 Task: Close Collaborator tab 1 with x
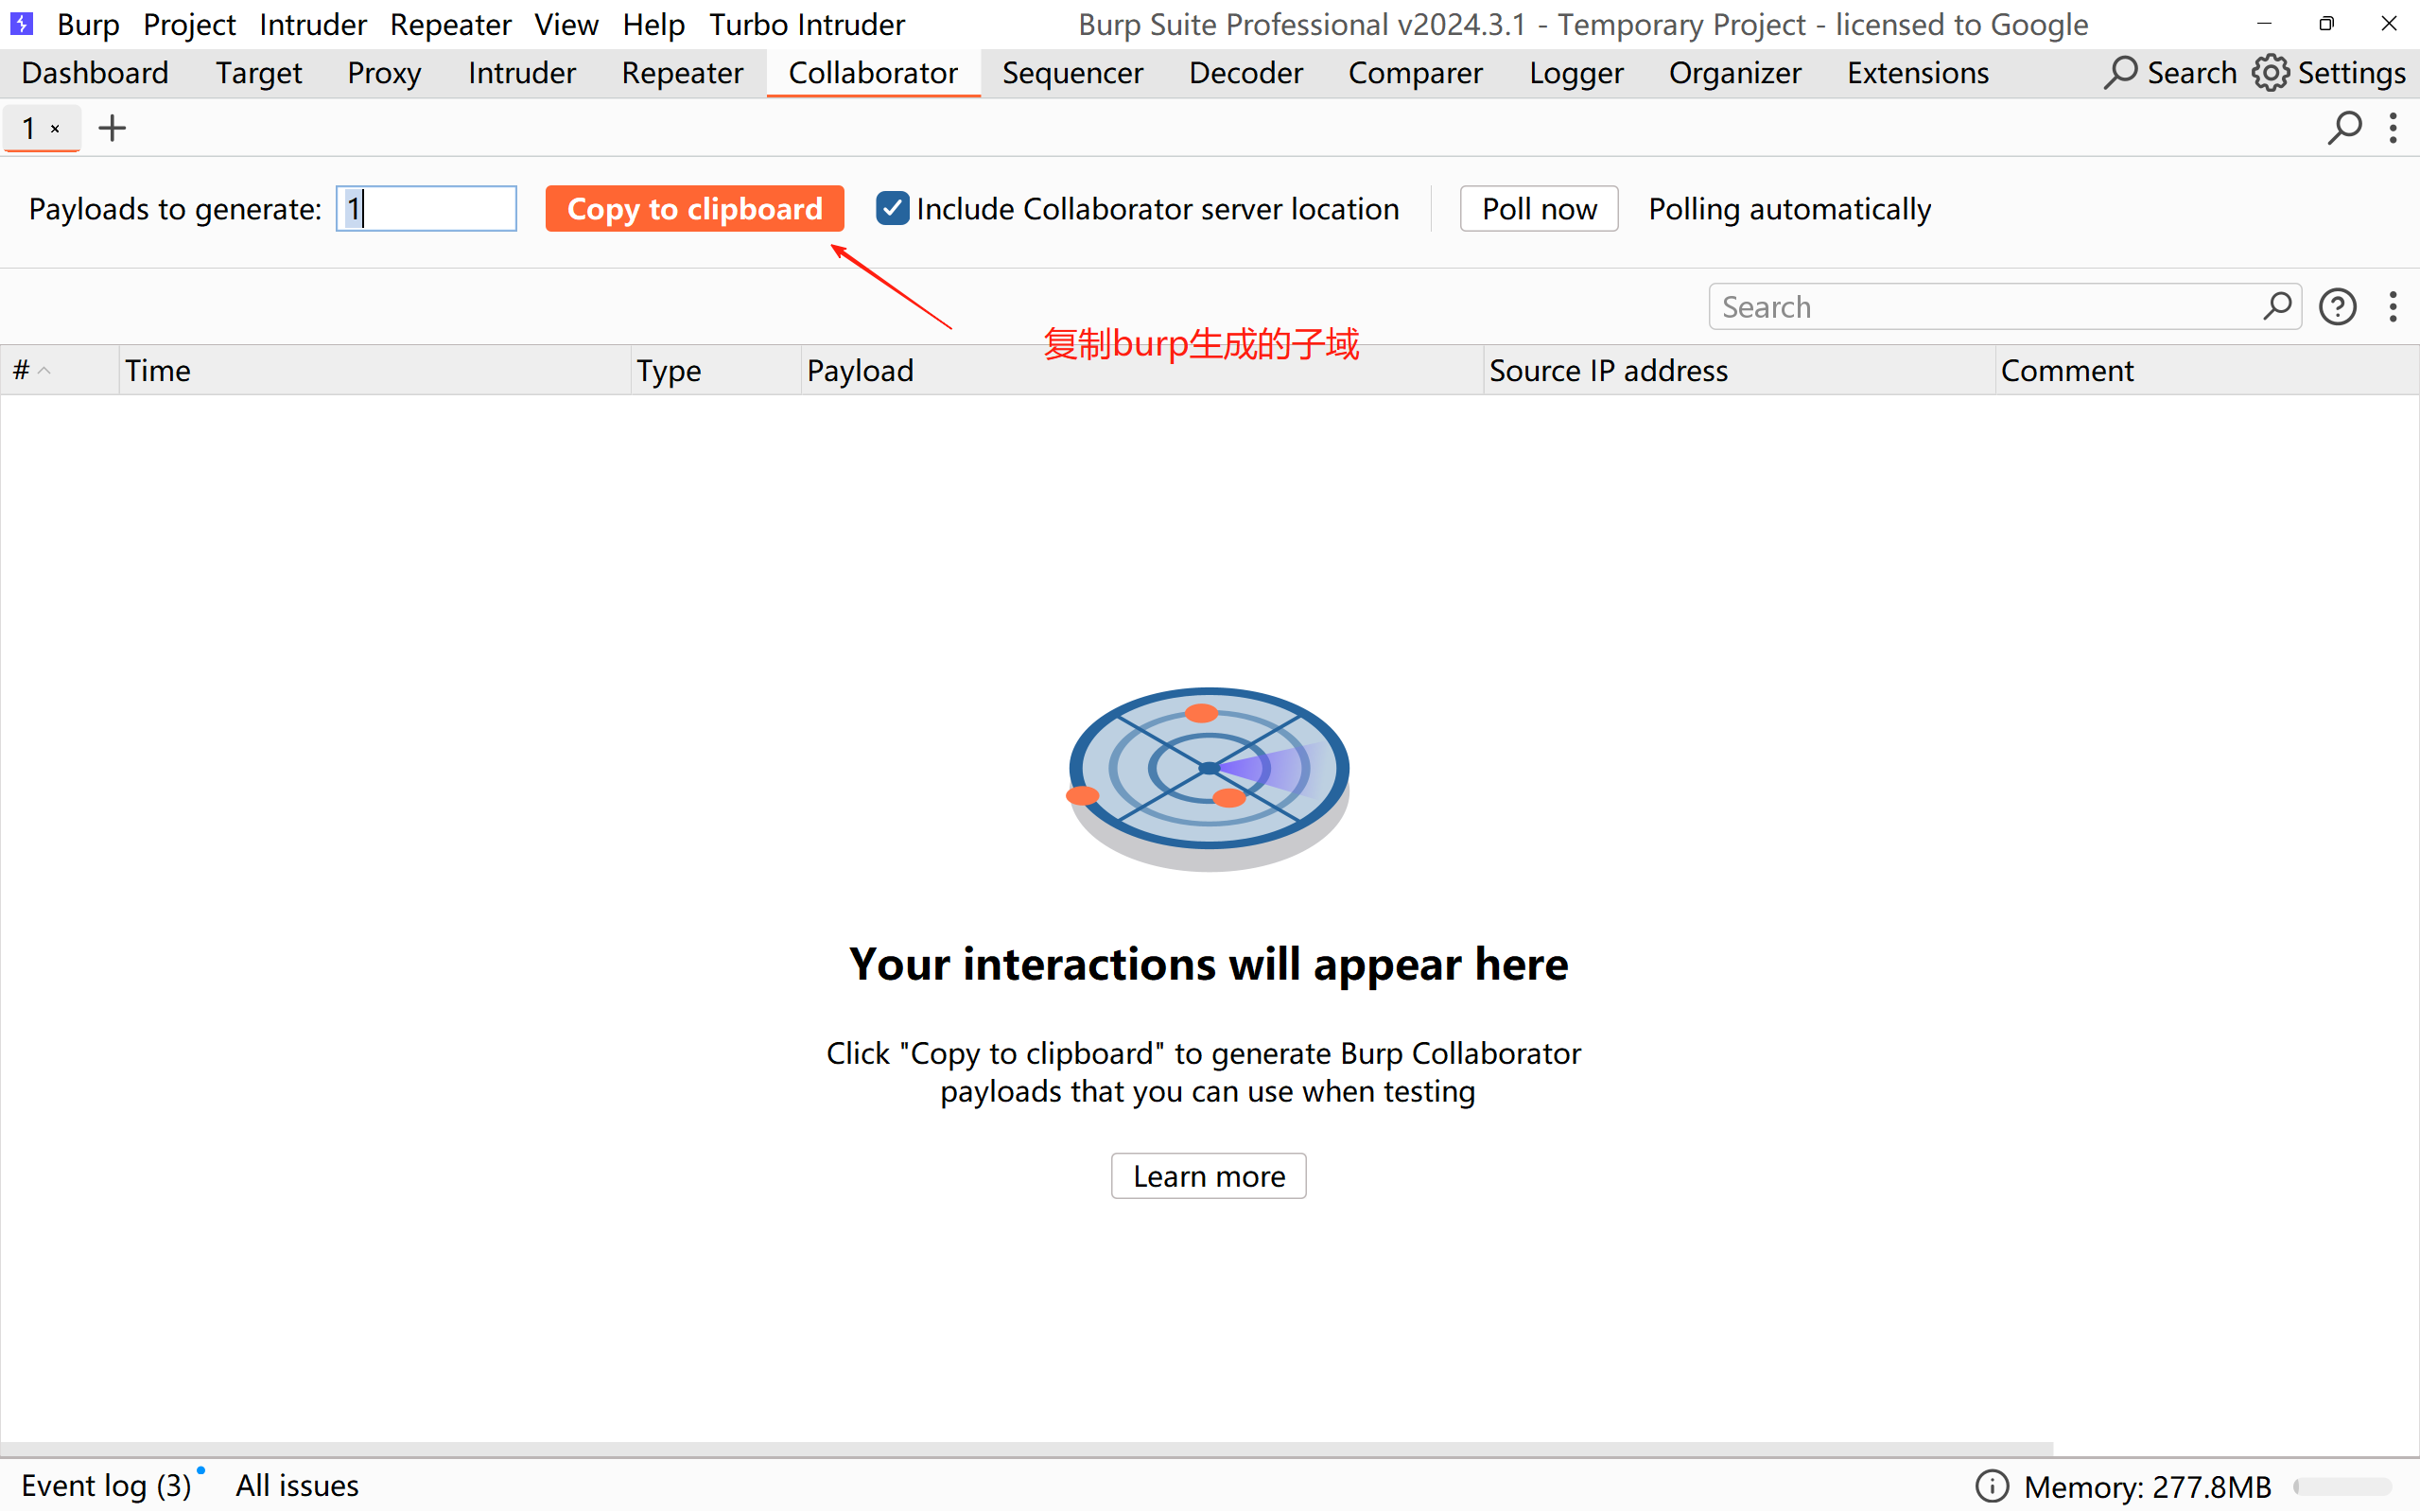coord(56,129)
